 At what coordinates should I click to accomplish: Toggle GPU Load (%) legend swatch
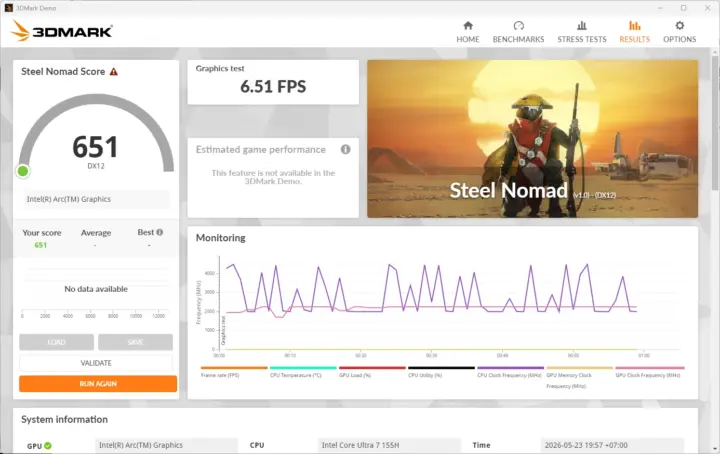pyautogui.click(x=372, y=368)
